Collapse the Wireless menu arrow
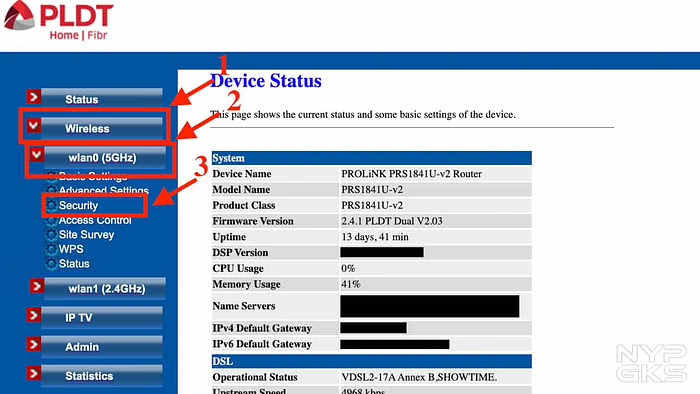Screen dimensions: 700x394 pyautogui.click(x=33, y=126)
